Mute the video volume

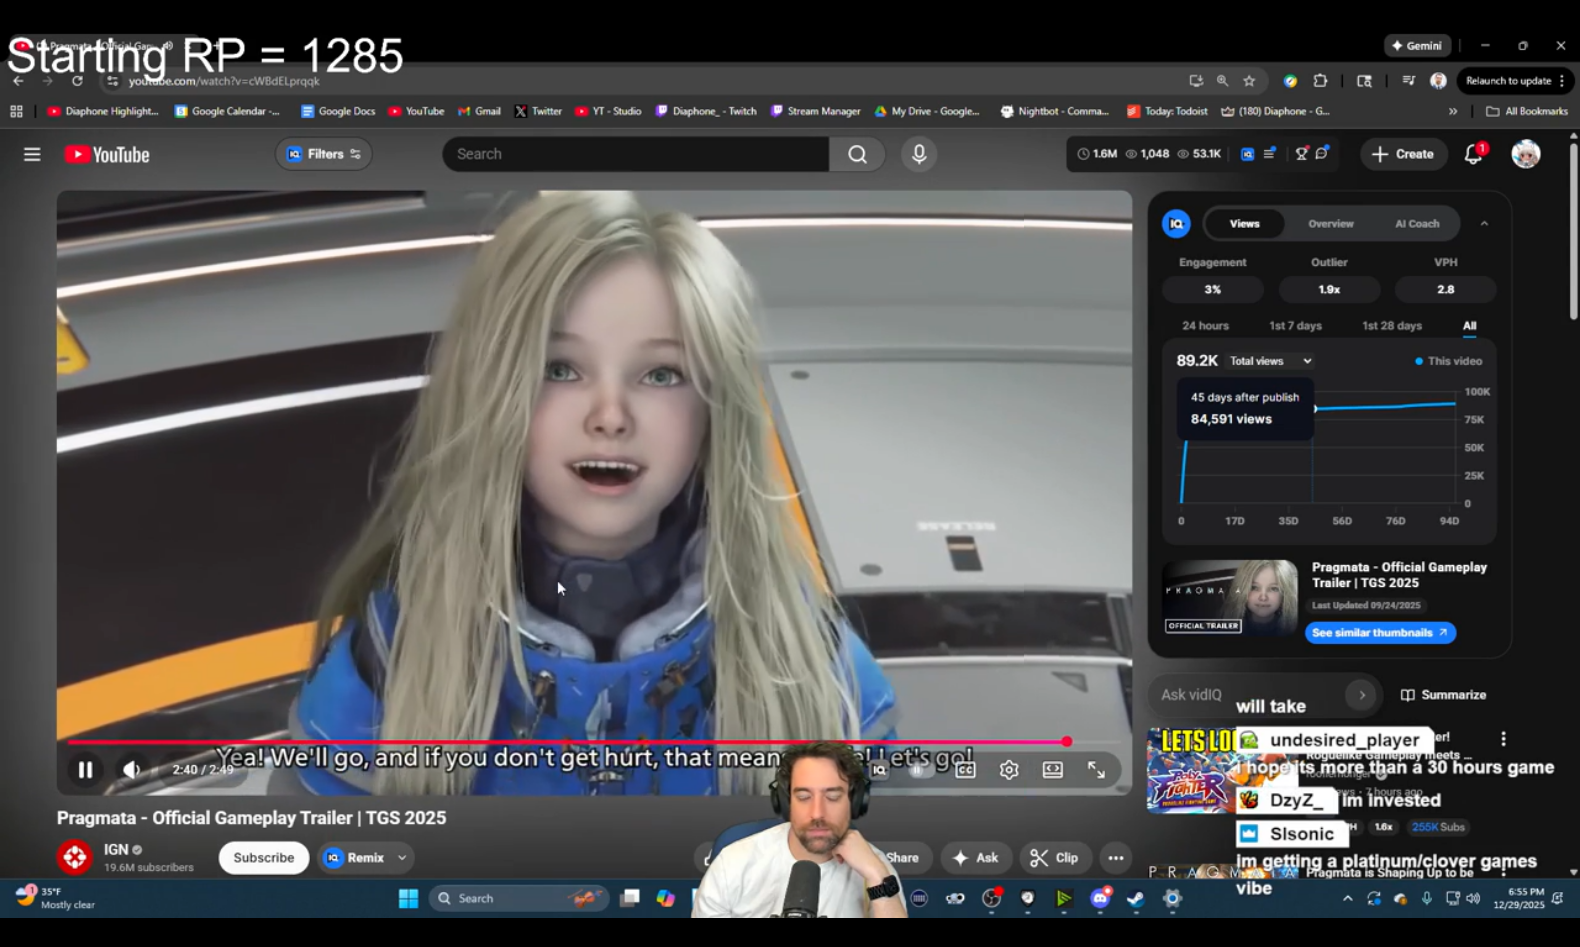coord(131,769)
